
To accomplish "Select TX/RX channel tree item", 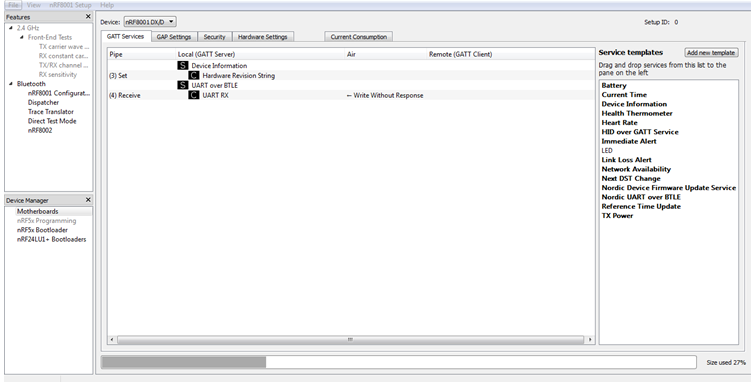I will (x=64, y=65).
